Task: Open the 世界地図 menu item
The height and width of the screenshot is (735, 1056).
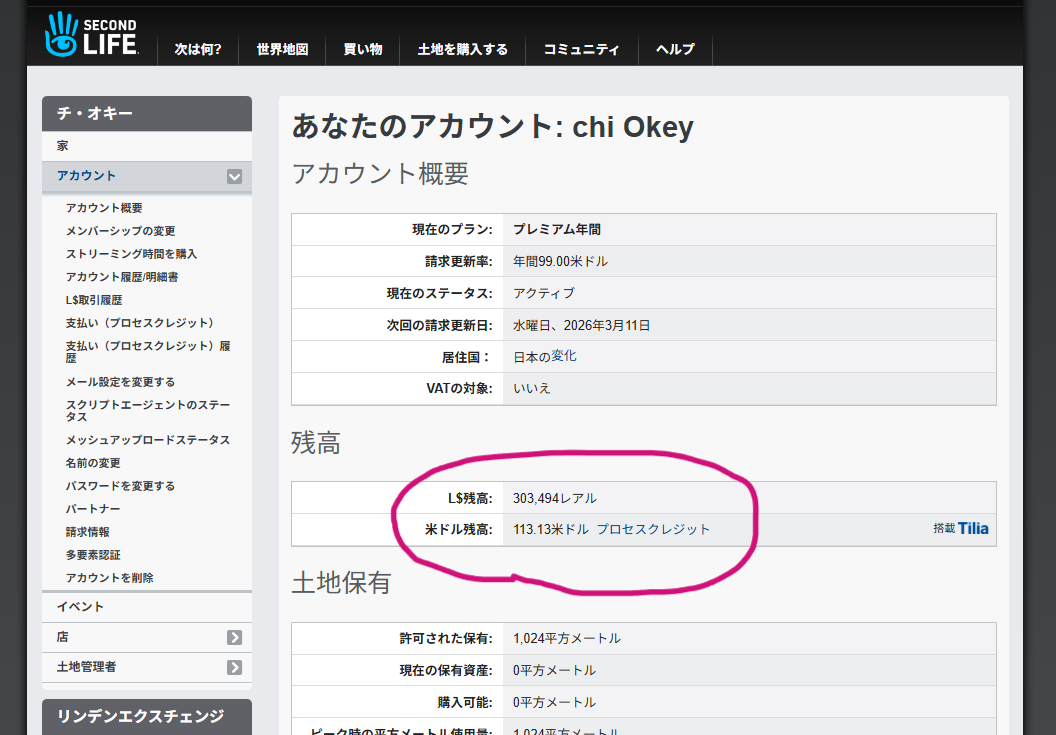Action: point(282,49)
